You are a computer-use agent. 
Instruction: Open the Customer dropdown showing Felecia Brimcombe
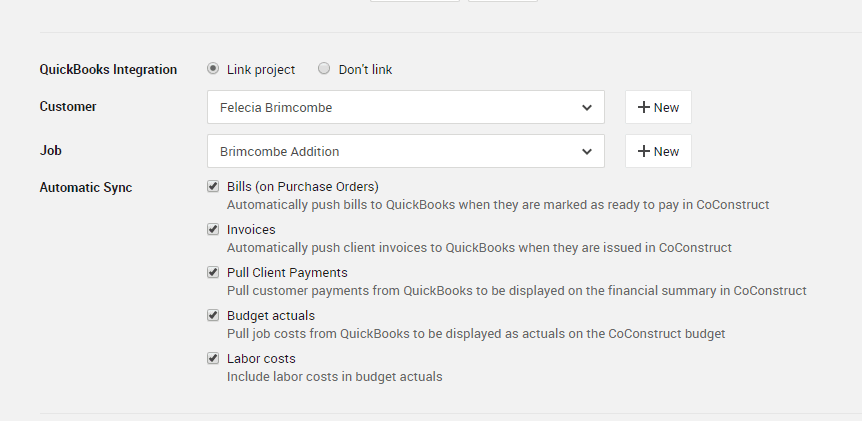coord(406,107)
